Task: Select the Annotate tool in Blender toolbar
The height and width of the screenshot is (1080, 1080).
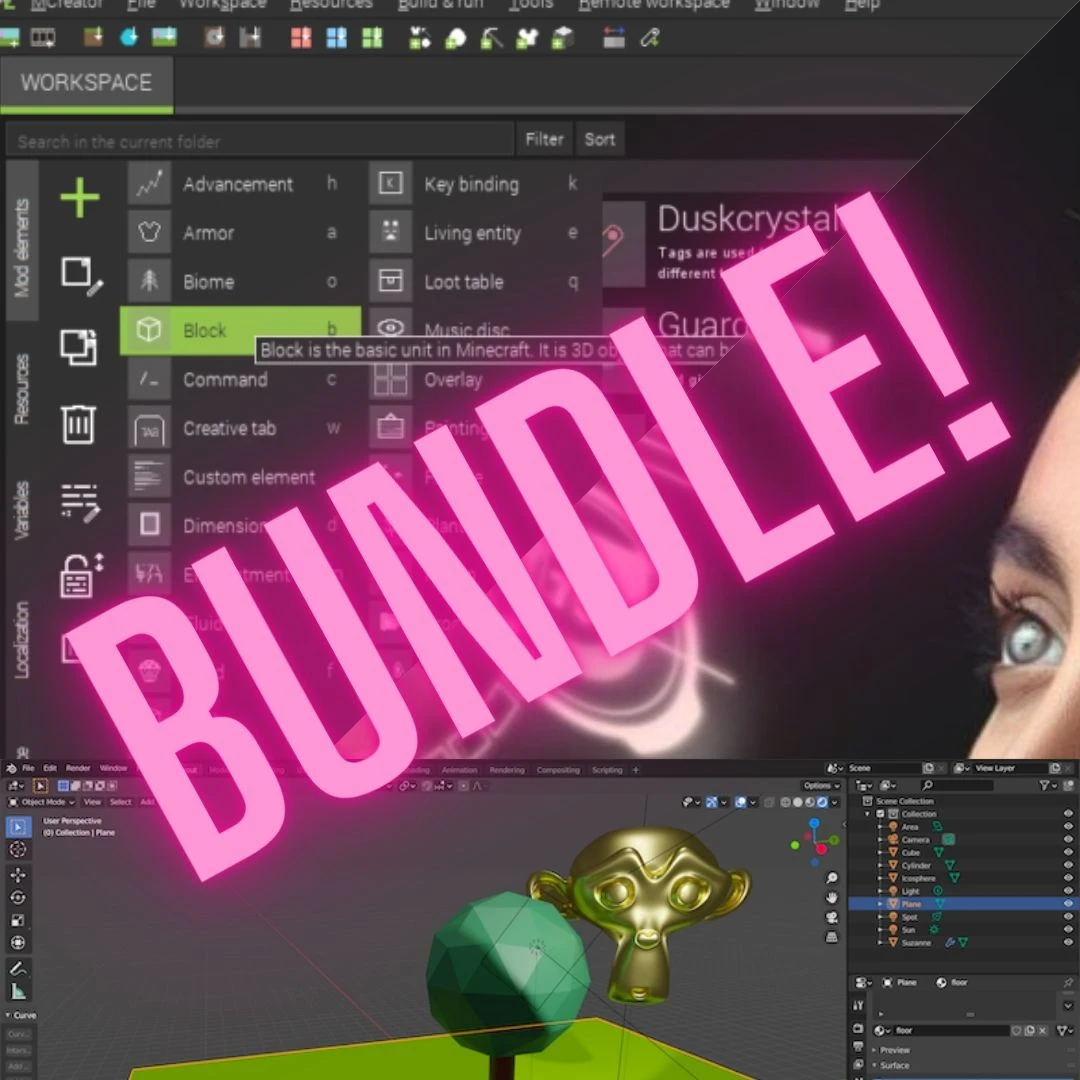Action: point(18,968)
